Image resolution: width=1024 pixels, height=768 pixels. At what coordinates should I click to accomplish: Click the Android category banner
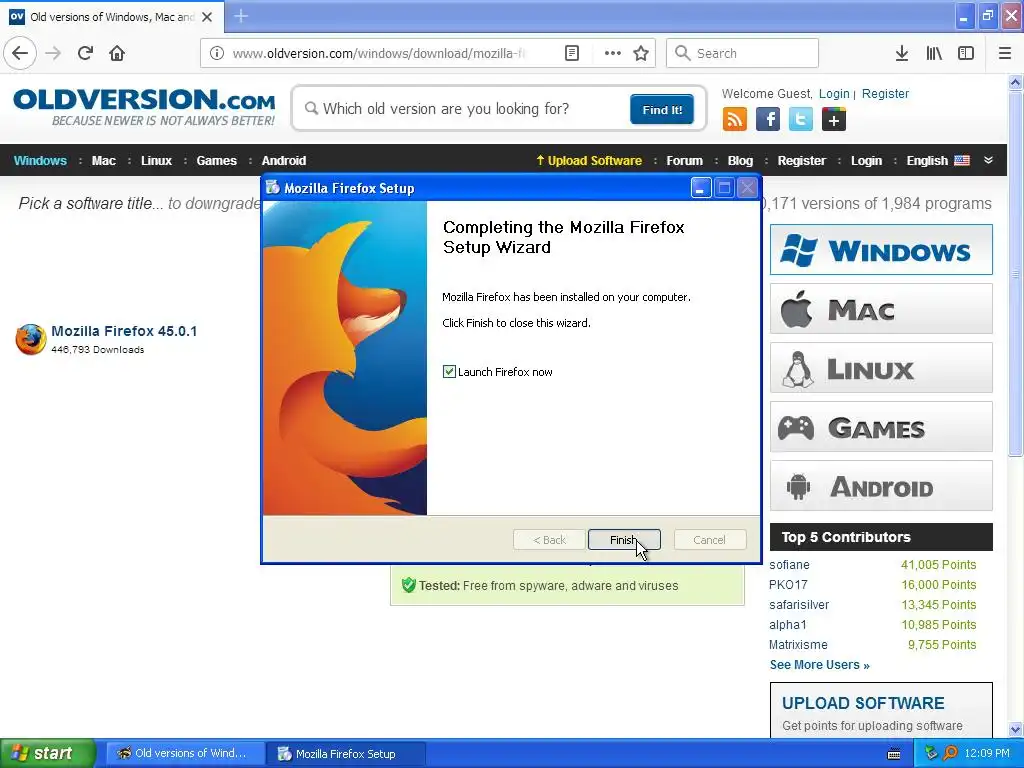[x=881, y=486]
